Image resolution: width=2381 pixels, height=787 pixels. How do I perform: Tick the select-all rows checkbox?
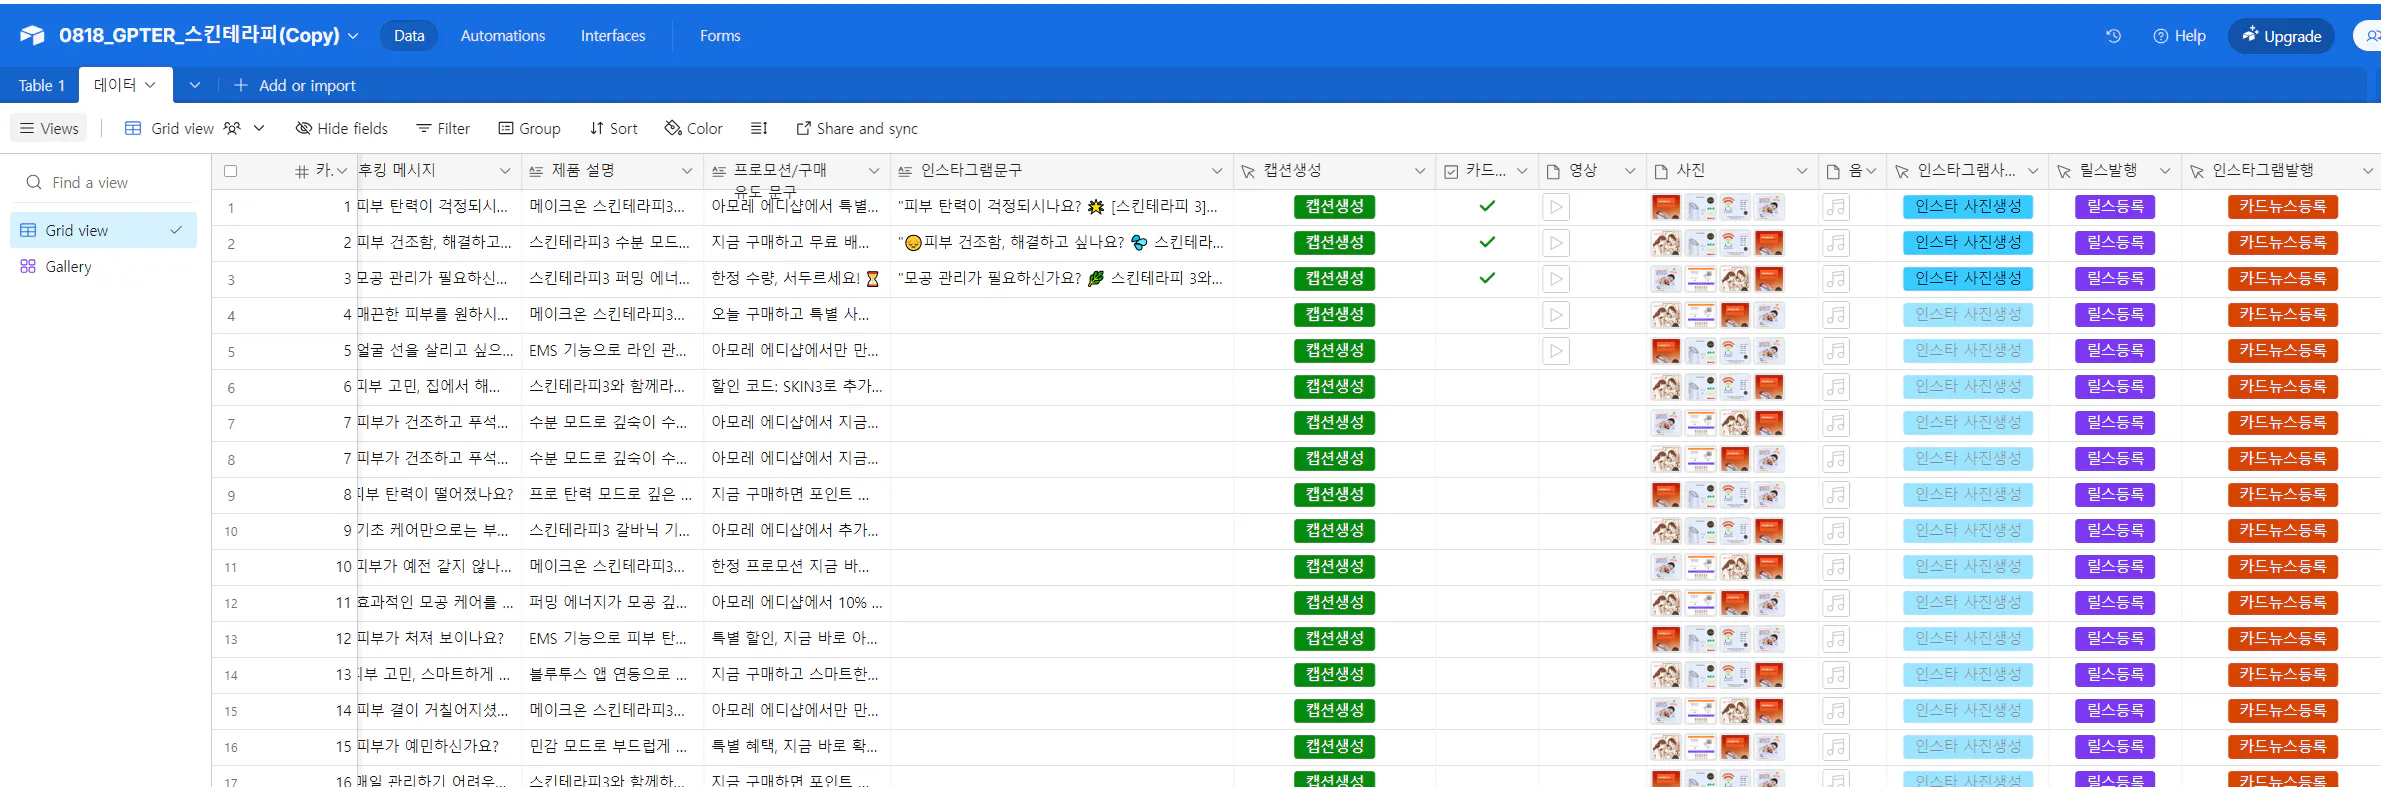pyautogui.click(x=231, y=171)
